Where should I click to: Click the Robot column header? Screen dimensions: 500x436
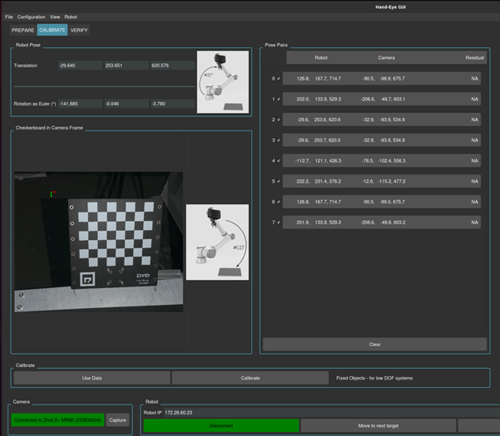[321, 58]
